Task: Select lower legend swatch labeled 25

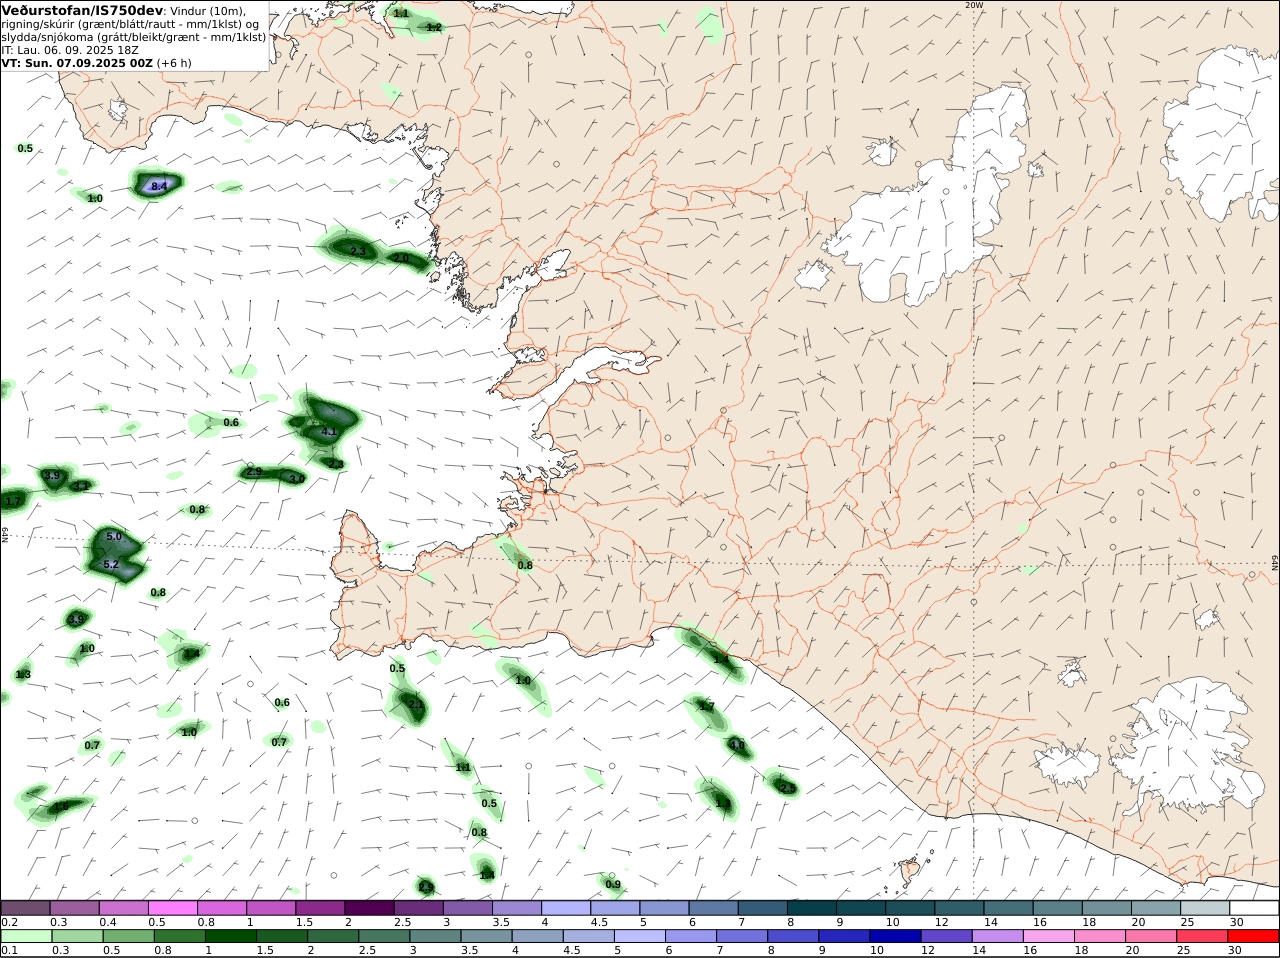Action: pos(1202,936)
